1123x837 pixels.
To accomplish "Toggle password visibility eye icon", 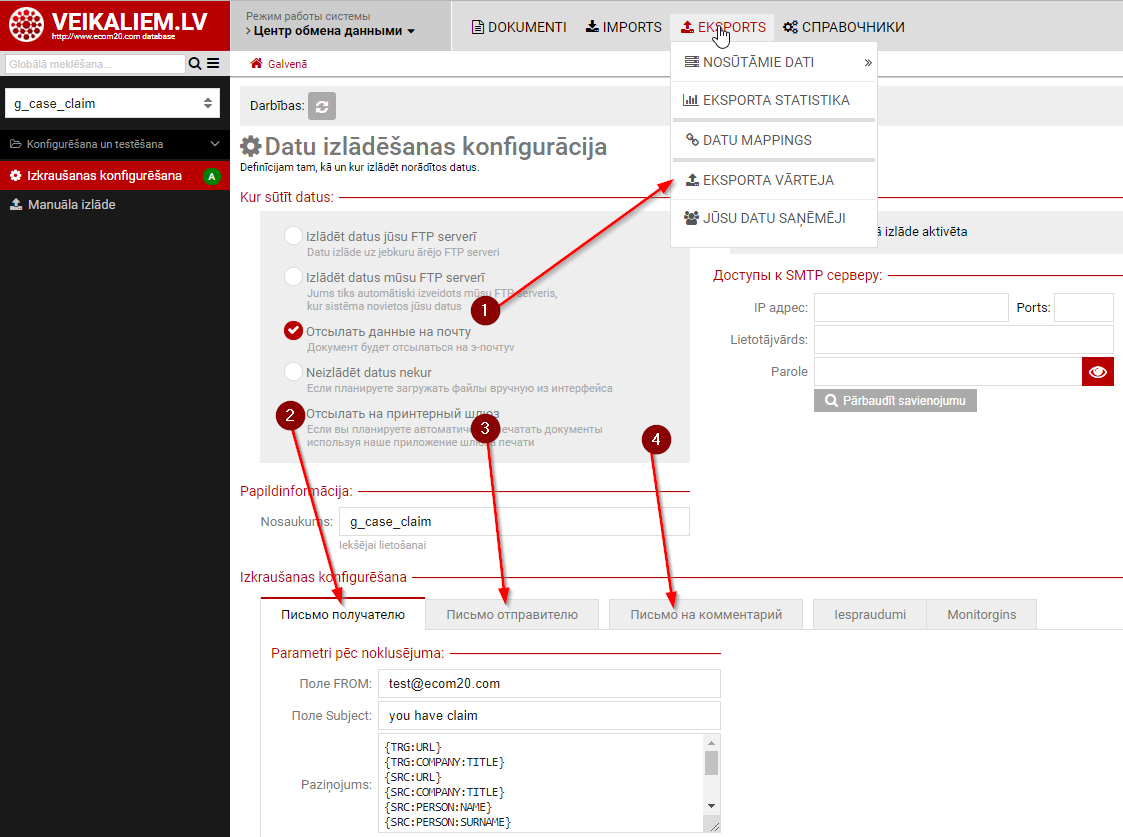I will click(1097, 372).
